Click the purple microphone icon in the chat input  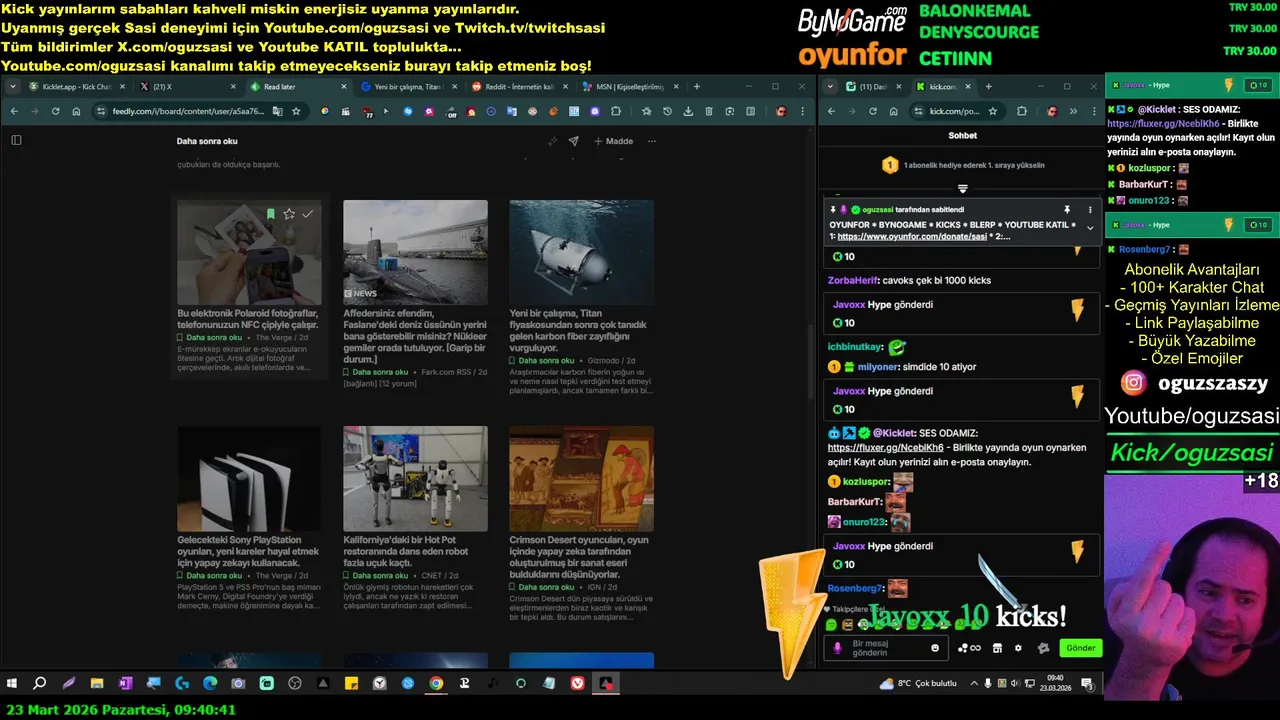coord(838,648)
